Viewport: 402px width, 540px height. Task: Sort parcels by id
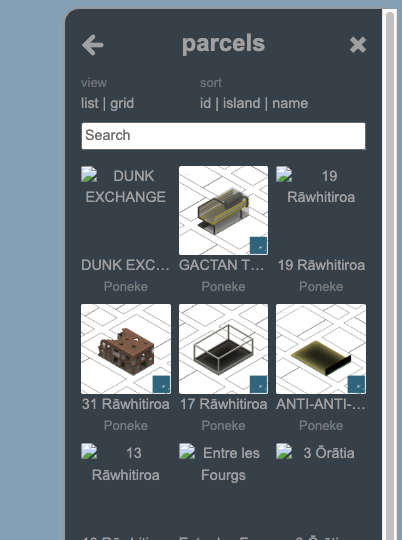coord(205,103)
